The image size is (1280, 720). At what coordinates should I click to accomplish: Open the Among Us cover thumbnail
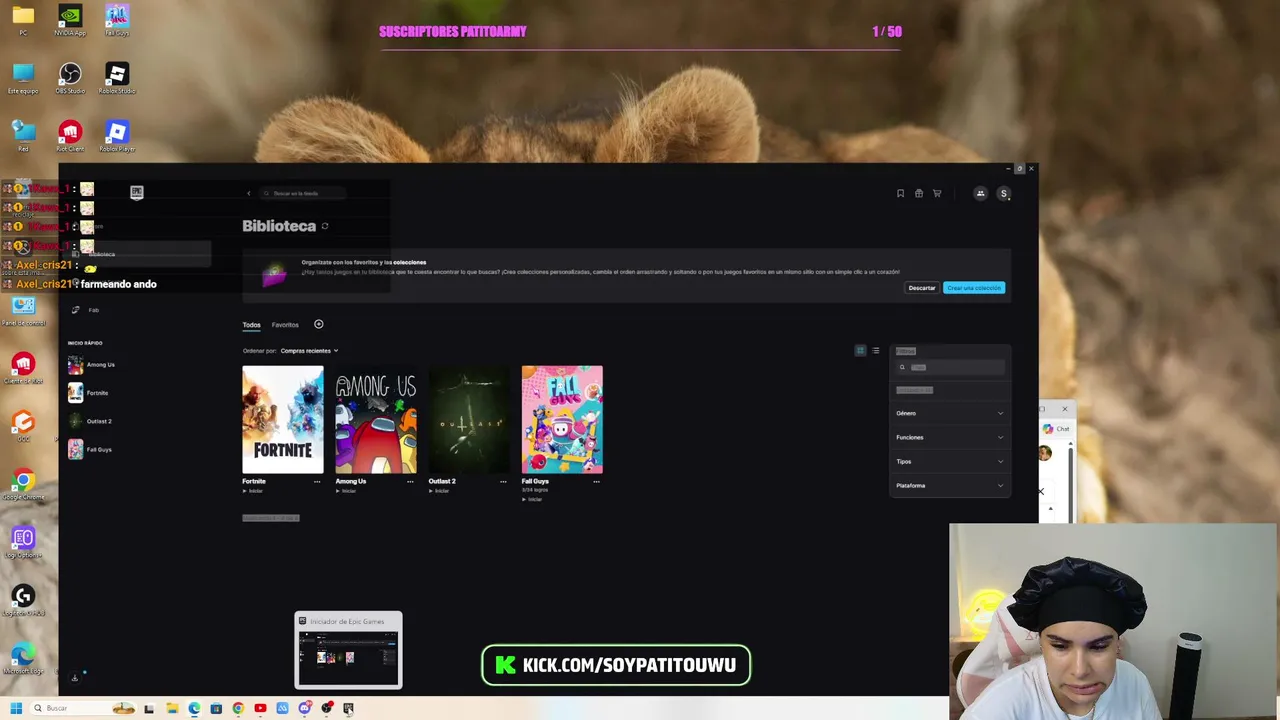coord(376,419)
